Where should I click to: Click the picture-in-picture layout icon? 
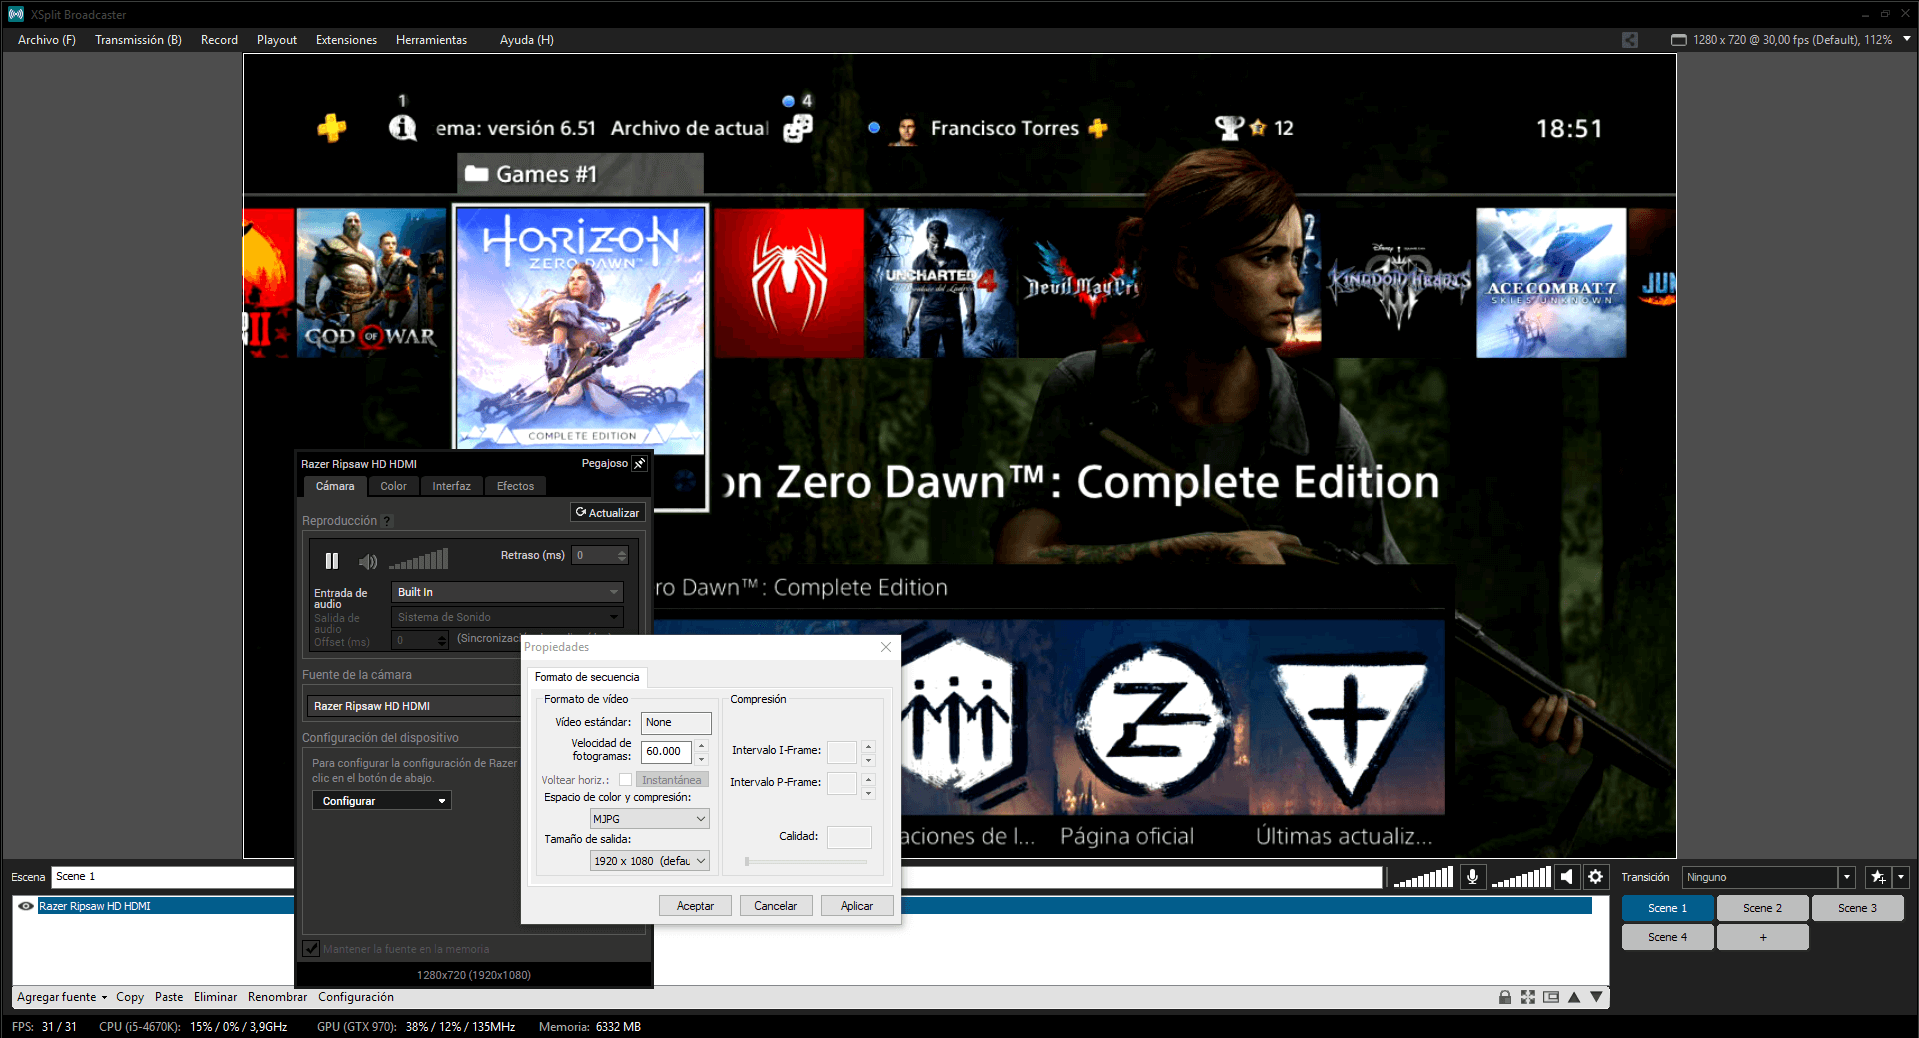(x=1551, y=997)
